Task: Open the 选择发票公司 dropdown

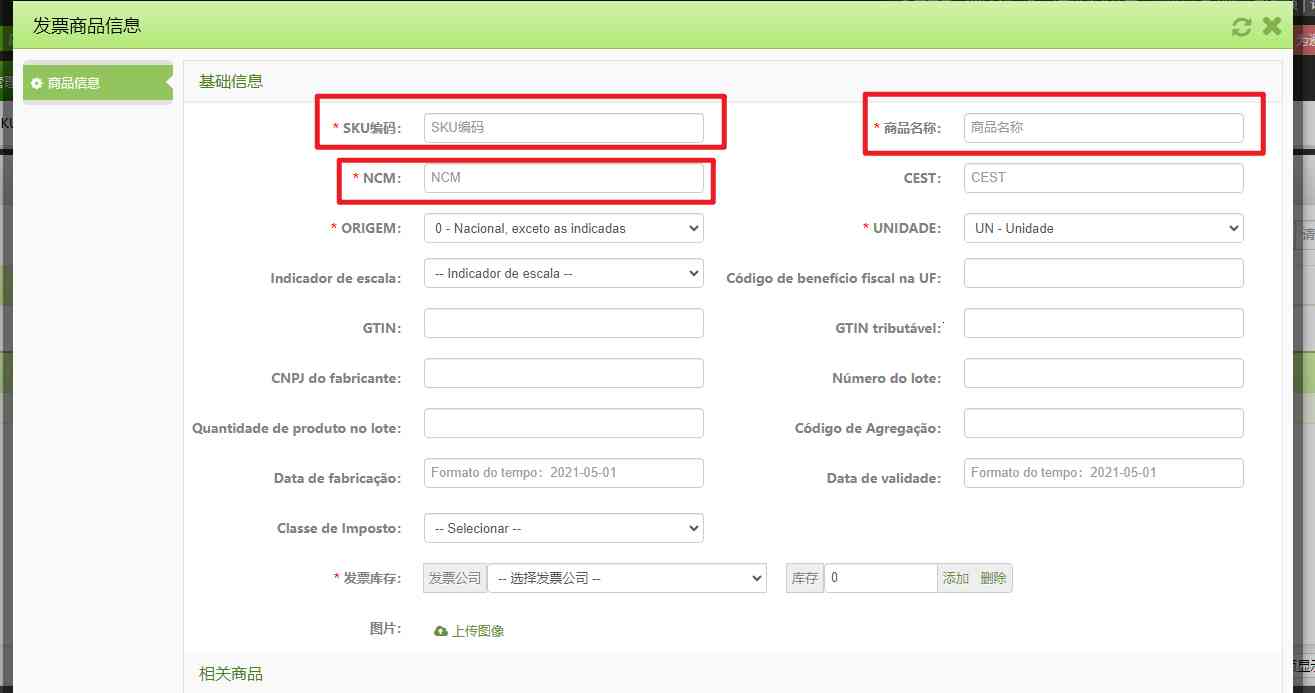Action: pos(626,578)
